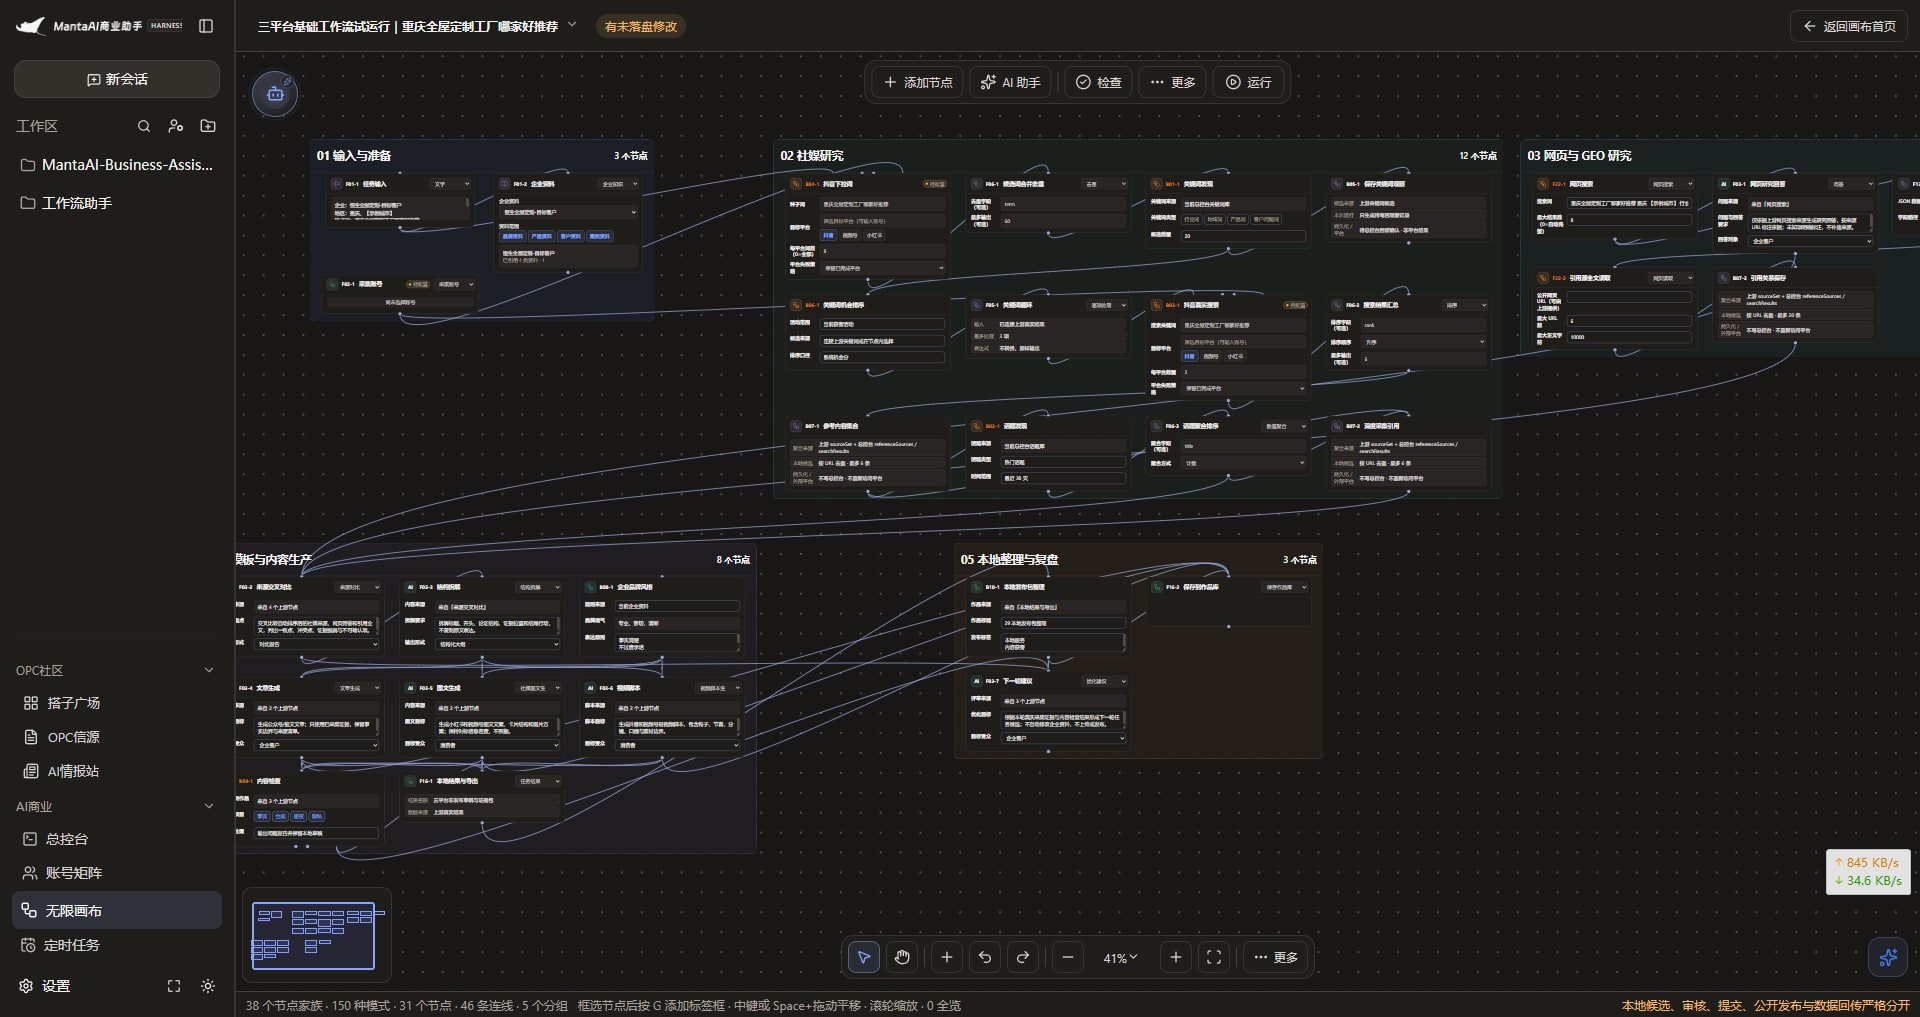This screenshot has height=1017, width=1920.
Task: Redo the last canvas change
Action: click(1023, 957)
